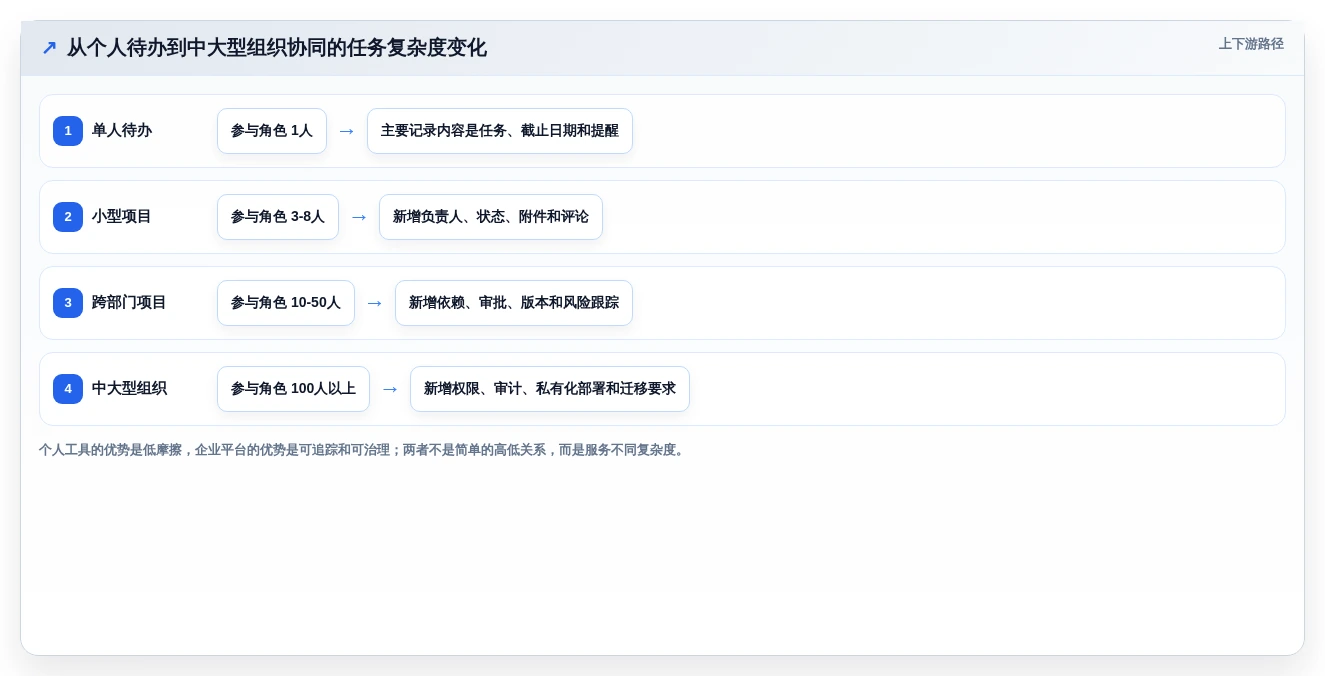Click the 小型项目 row label
The width and height of the screenshot is (1325, 676).
pyautogui.click(x=122, y=217)
